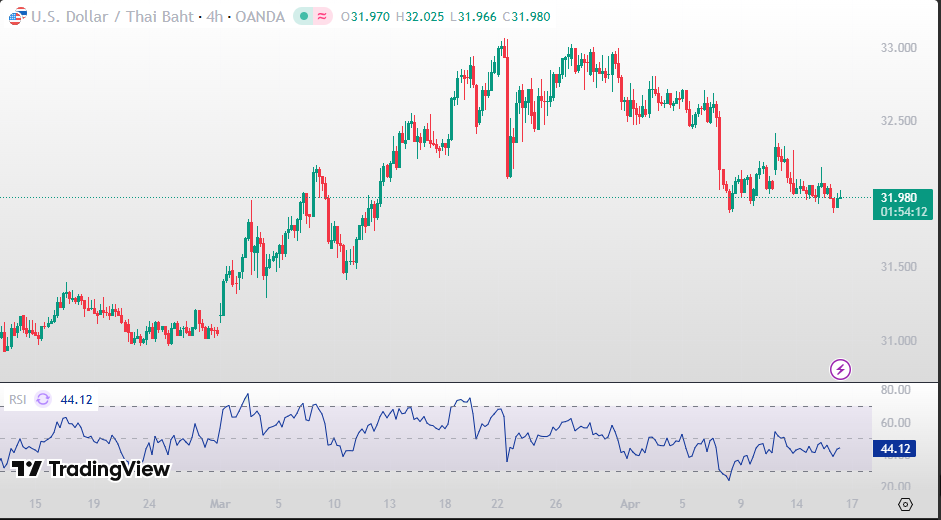Viewport: 941px width, 520px height.
Task: Open chart settings via hexagon gear icon
Action: point(905,504)
